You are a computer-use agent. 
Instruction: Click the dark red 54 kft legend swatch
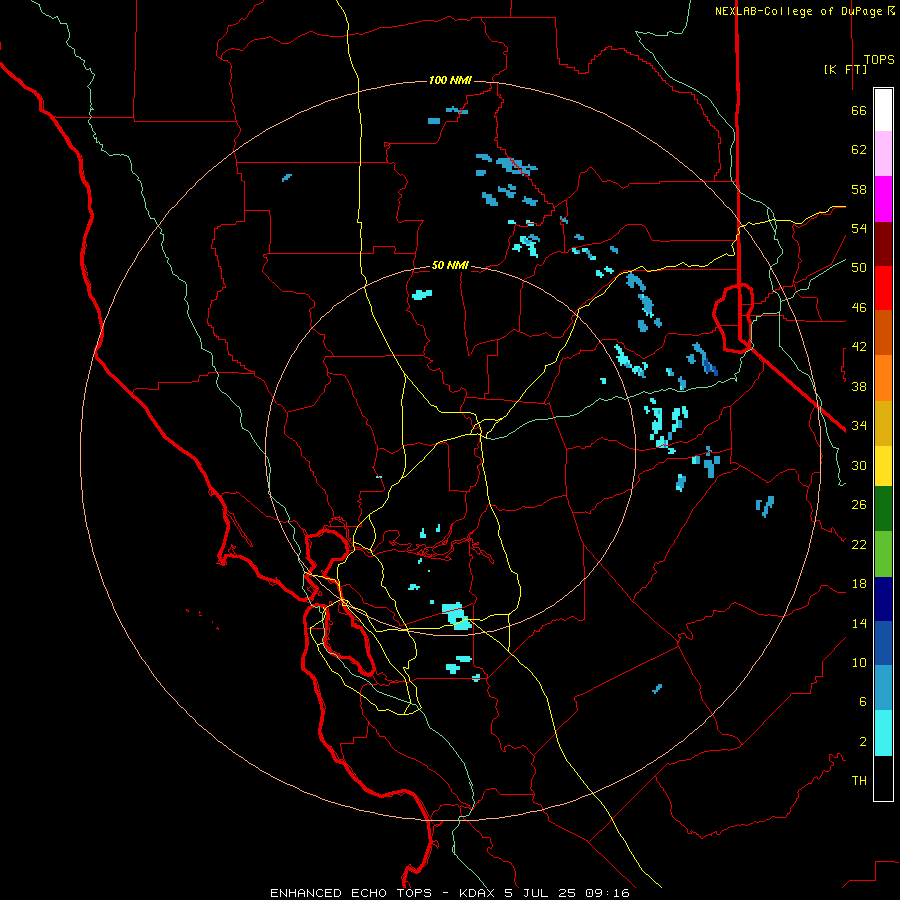883,244
